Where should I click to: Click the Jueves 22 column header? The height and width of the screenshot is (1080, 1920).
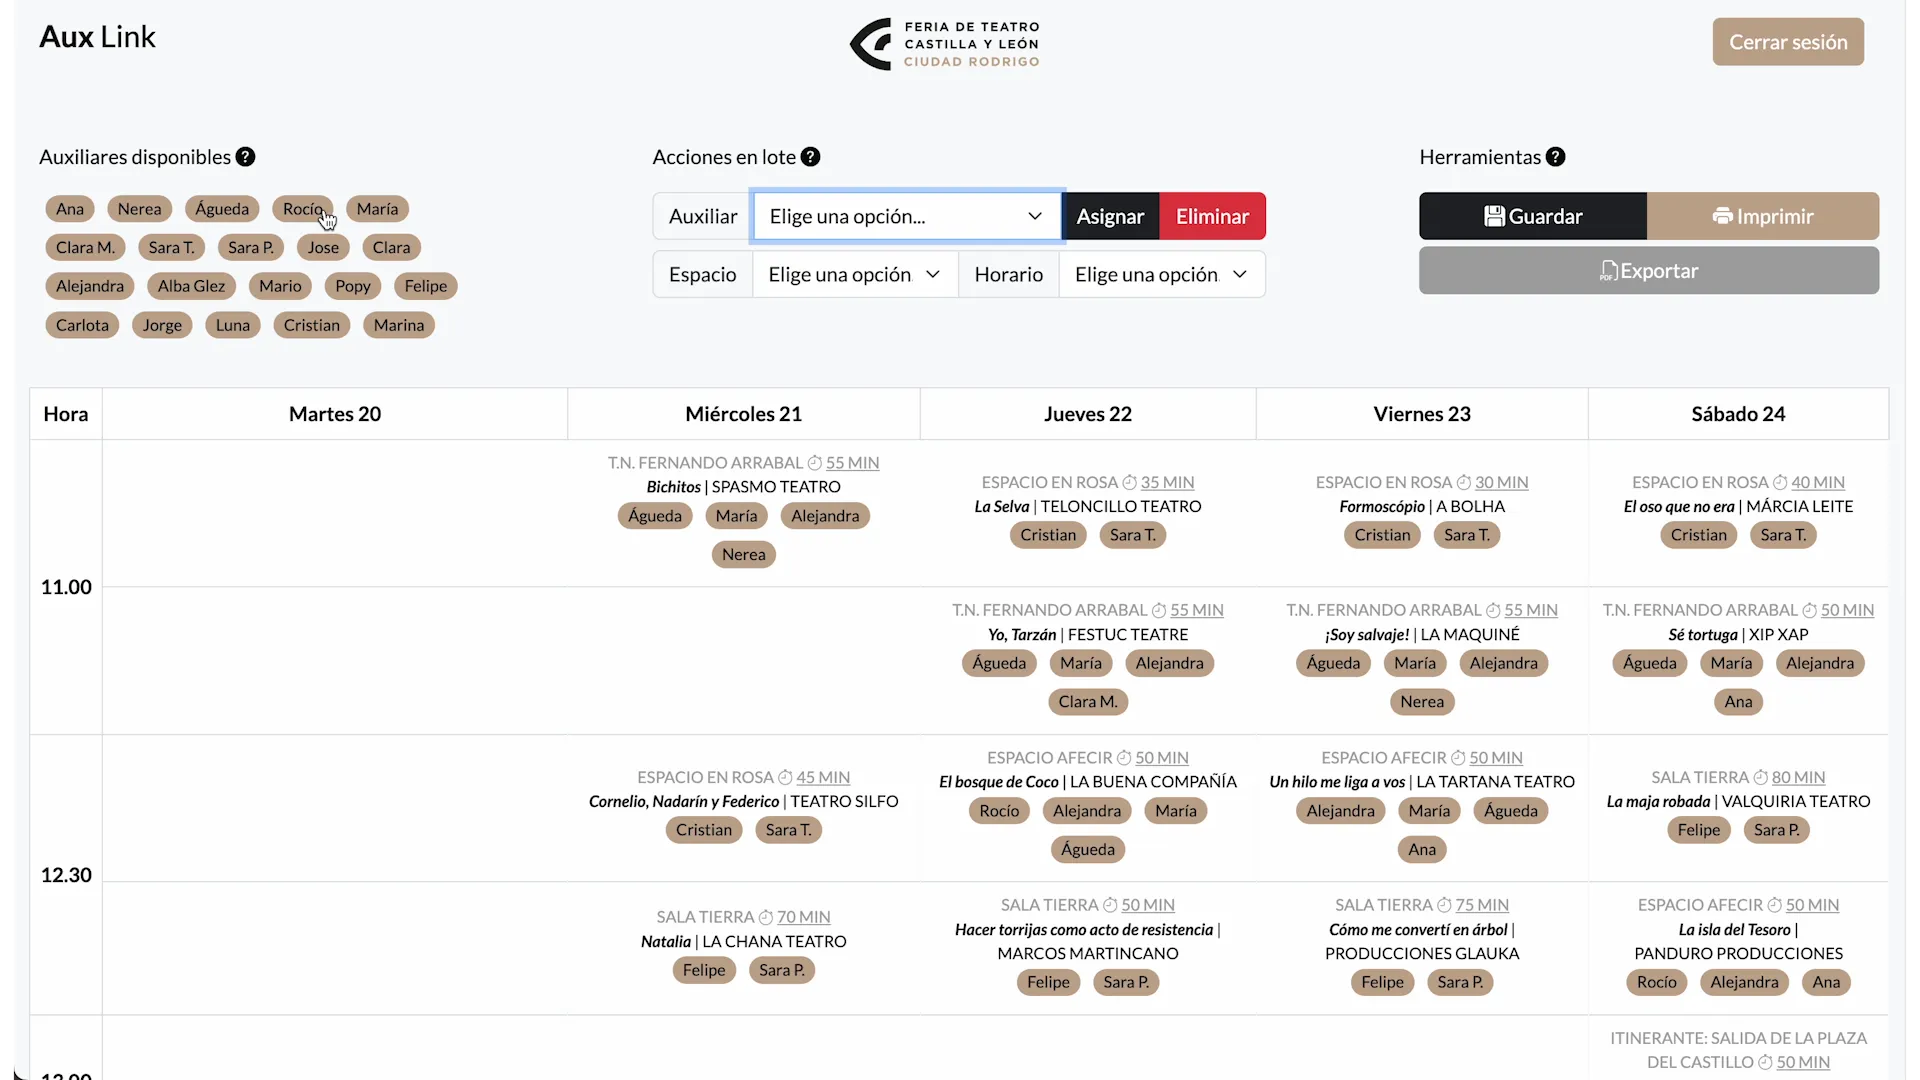(x=1088, y=414)
